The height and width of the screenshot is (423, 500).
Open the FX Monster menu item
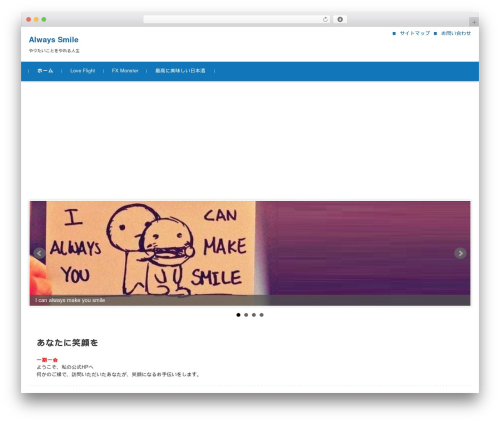click(125, 71)
